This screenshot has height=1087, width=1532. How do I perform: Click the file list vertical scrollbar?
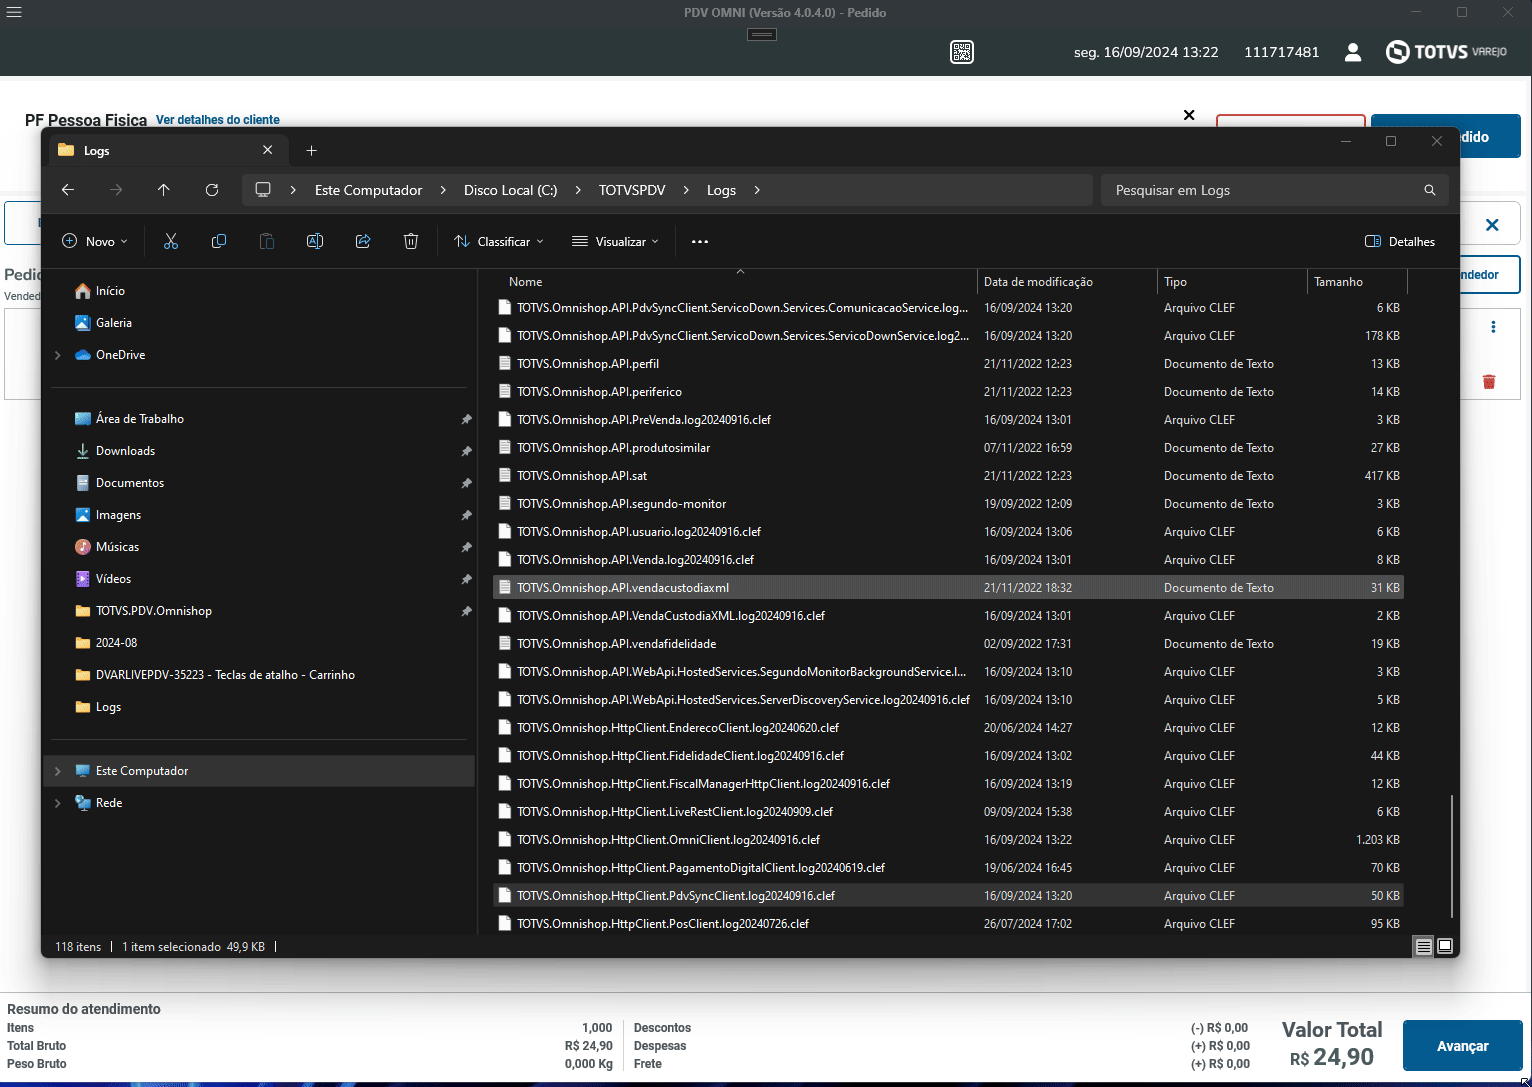point(1451,856)
